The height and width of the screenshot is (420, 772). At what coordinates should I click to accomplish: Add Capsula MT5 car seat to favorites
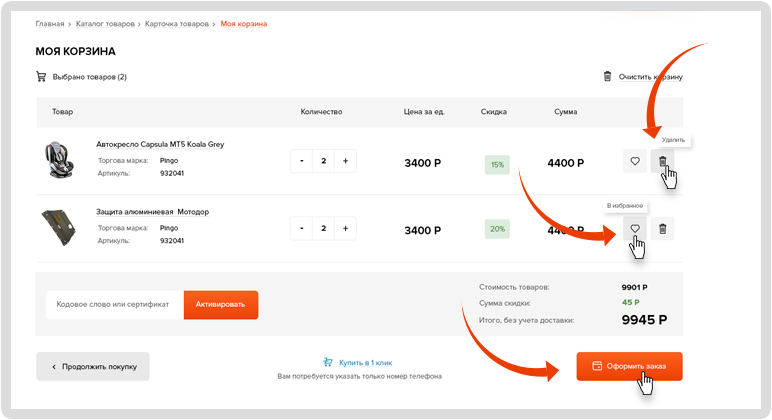coord(634,161)
